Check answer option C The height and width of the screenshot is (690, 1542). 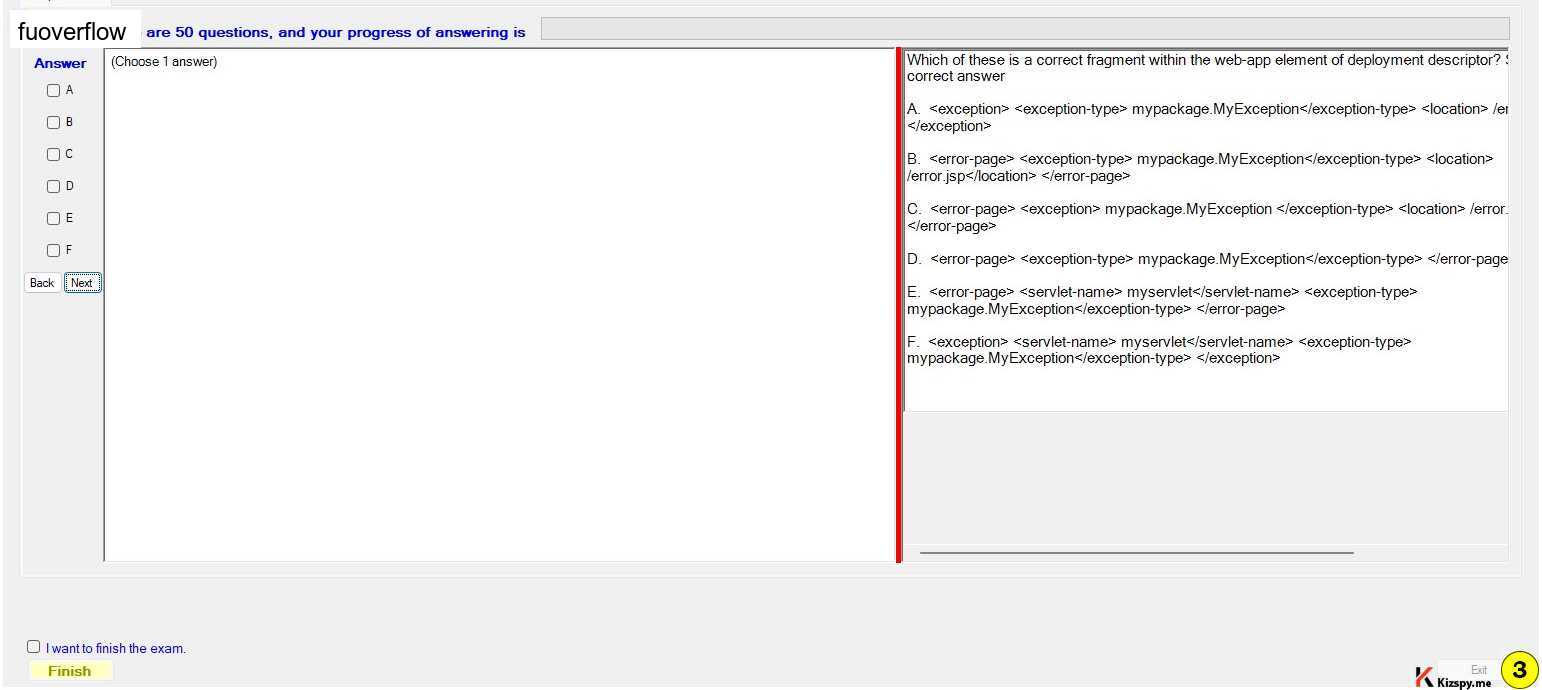[54, 154]
